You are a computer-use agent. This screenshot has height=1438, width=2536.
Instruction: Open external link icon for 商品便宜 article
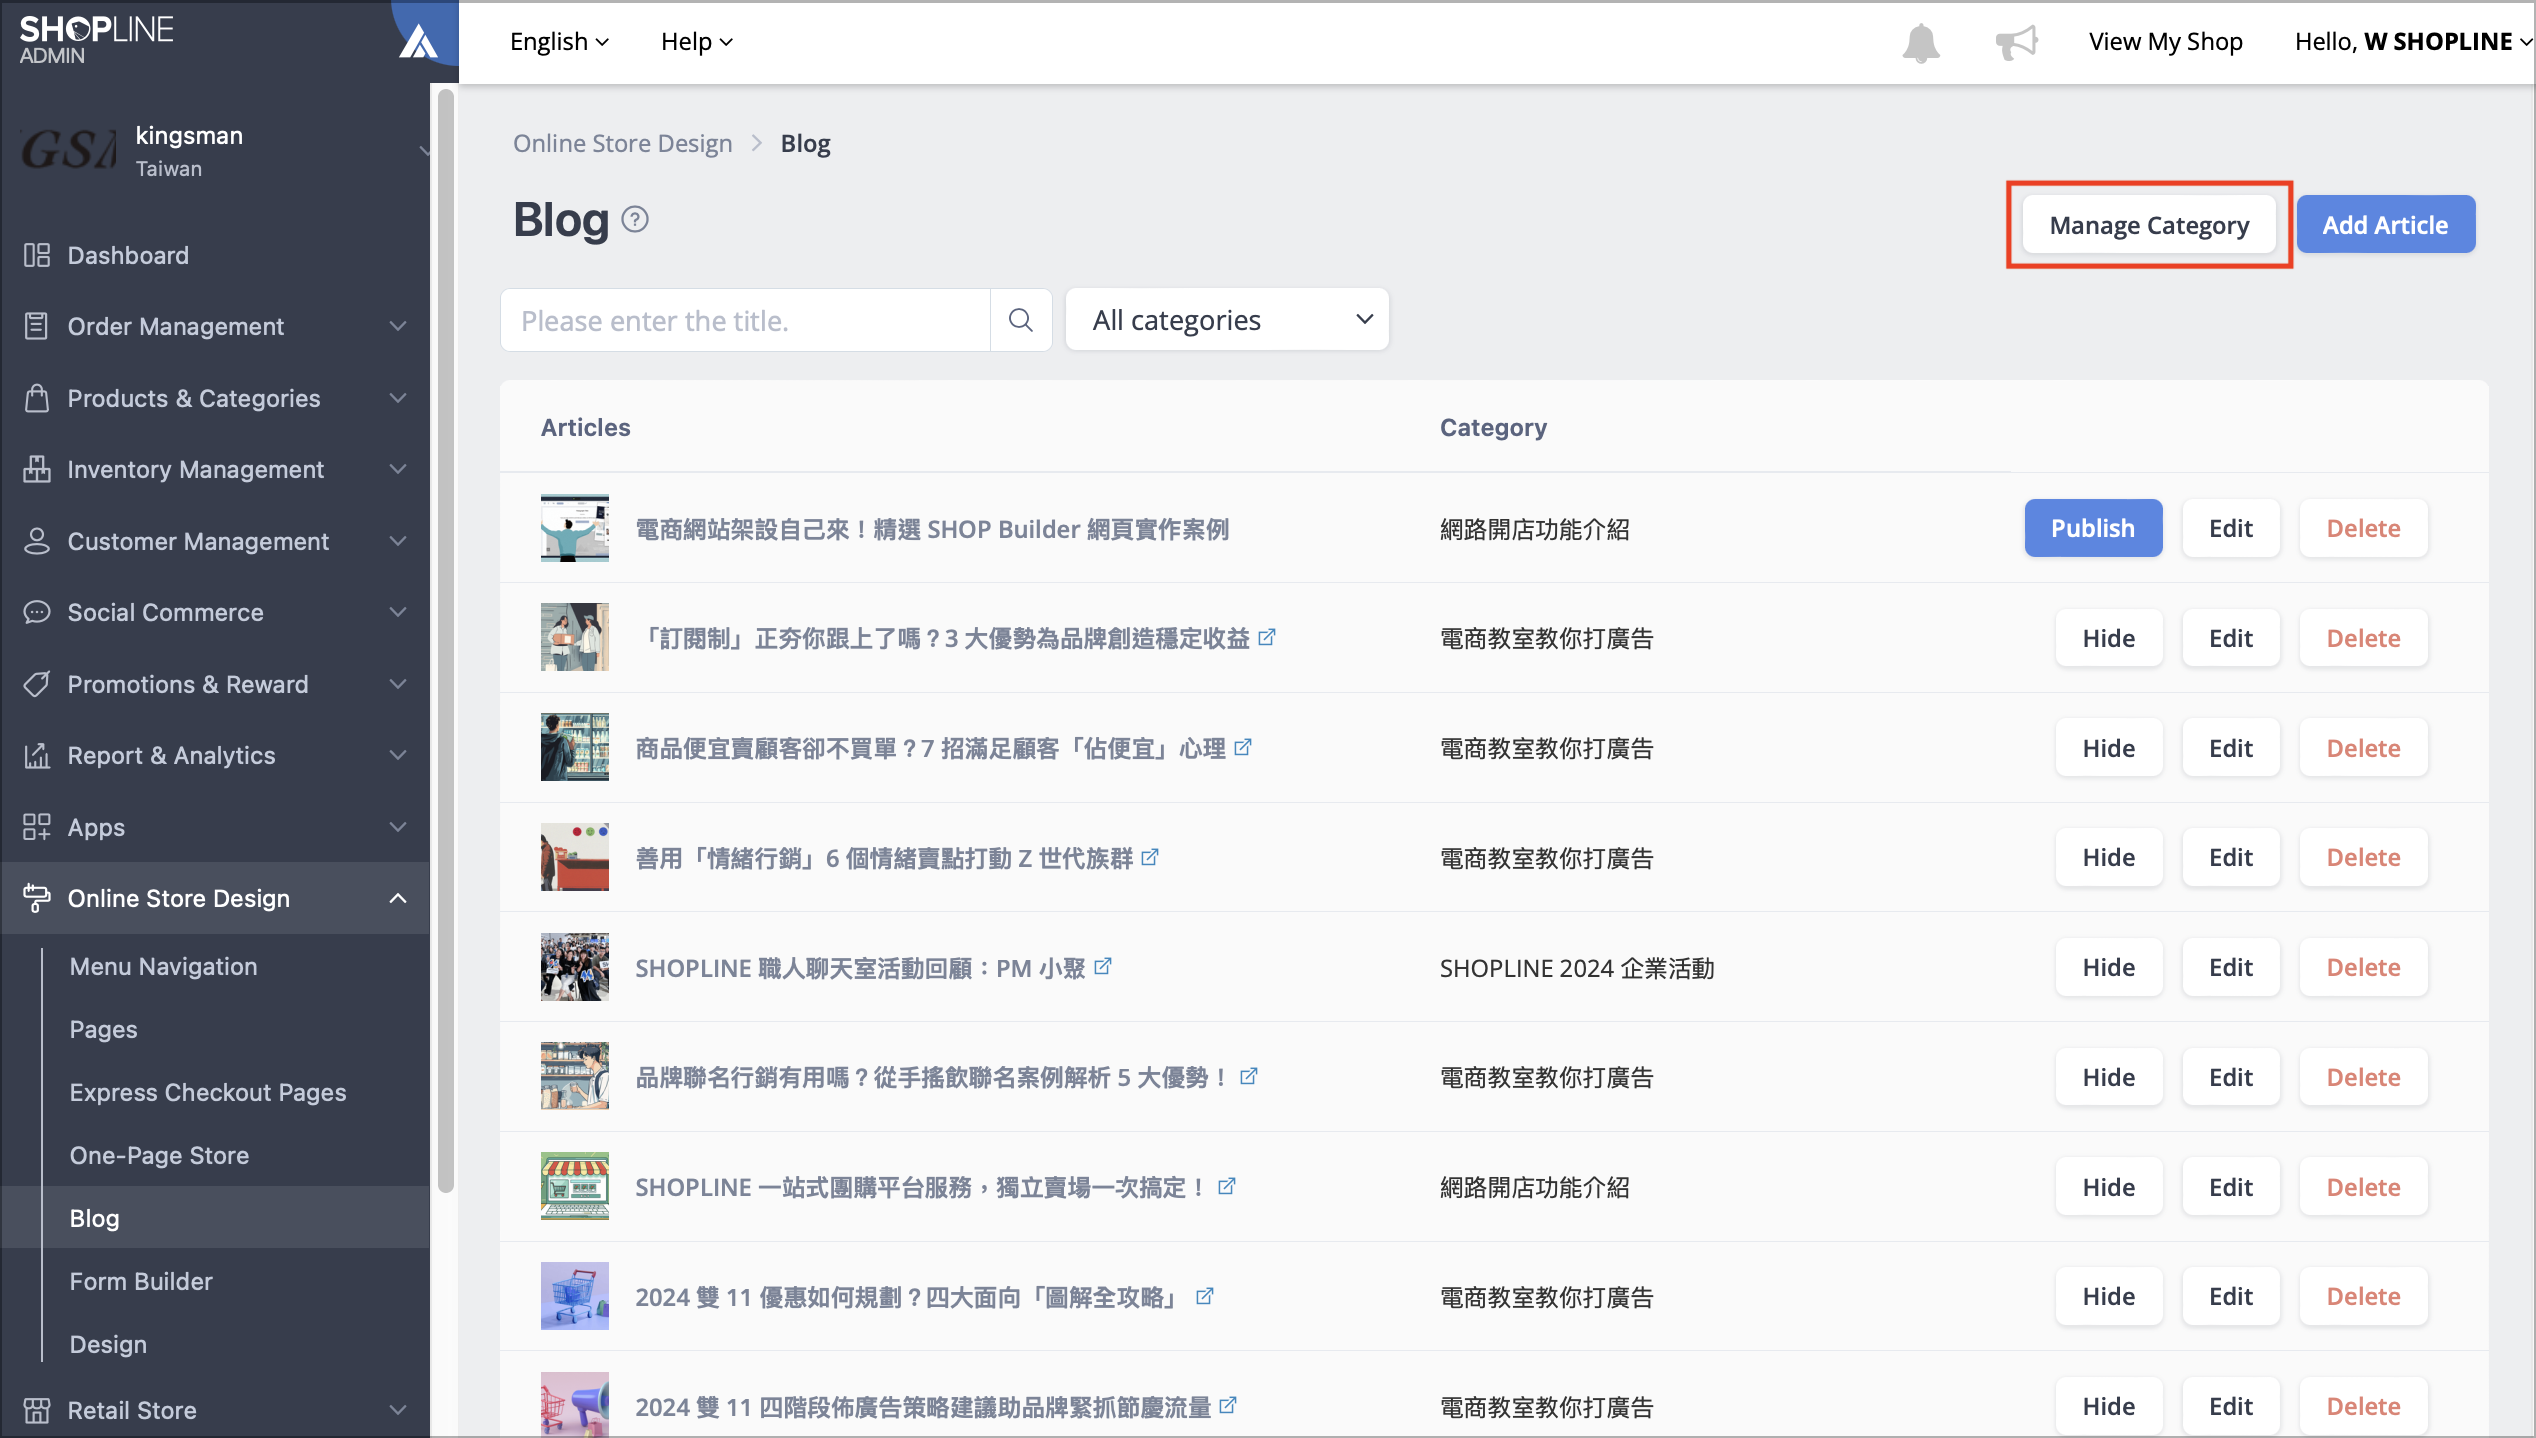pyautogui.click(x=1243, y=747)
